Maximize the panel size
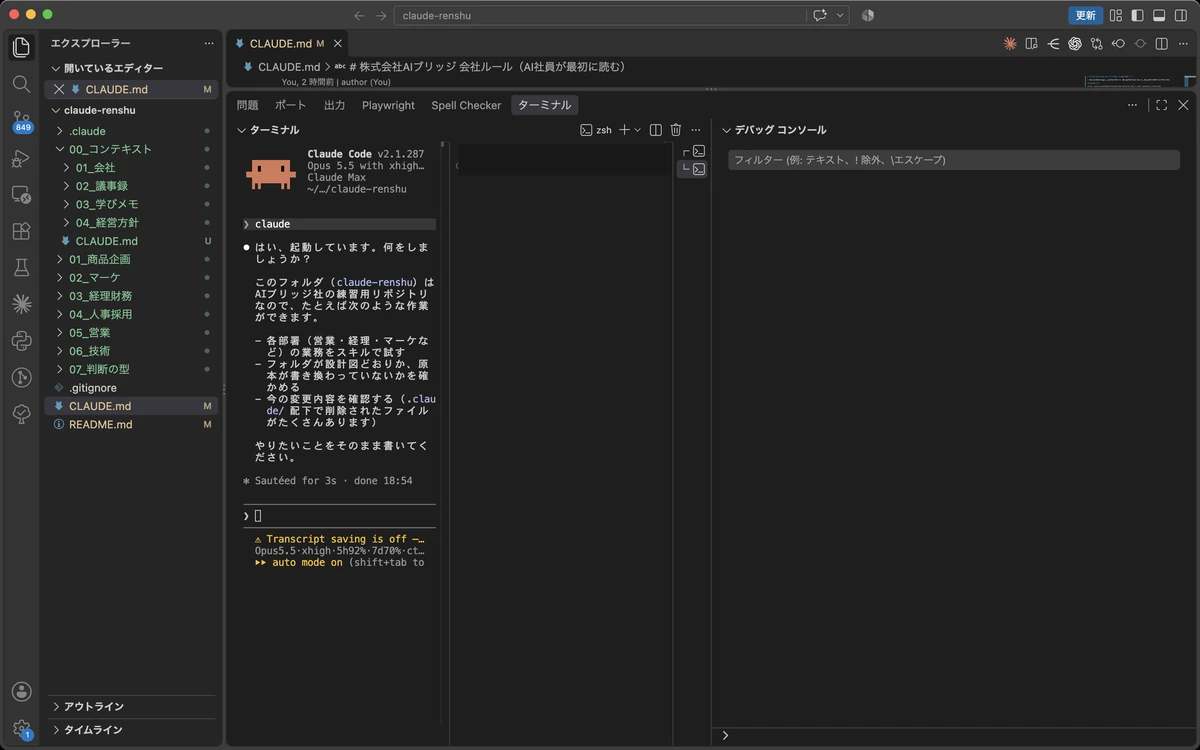1200x750 pixels. (x=1161, y=105)
